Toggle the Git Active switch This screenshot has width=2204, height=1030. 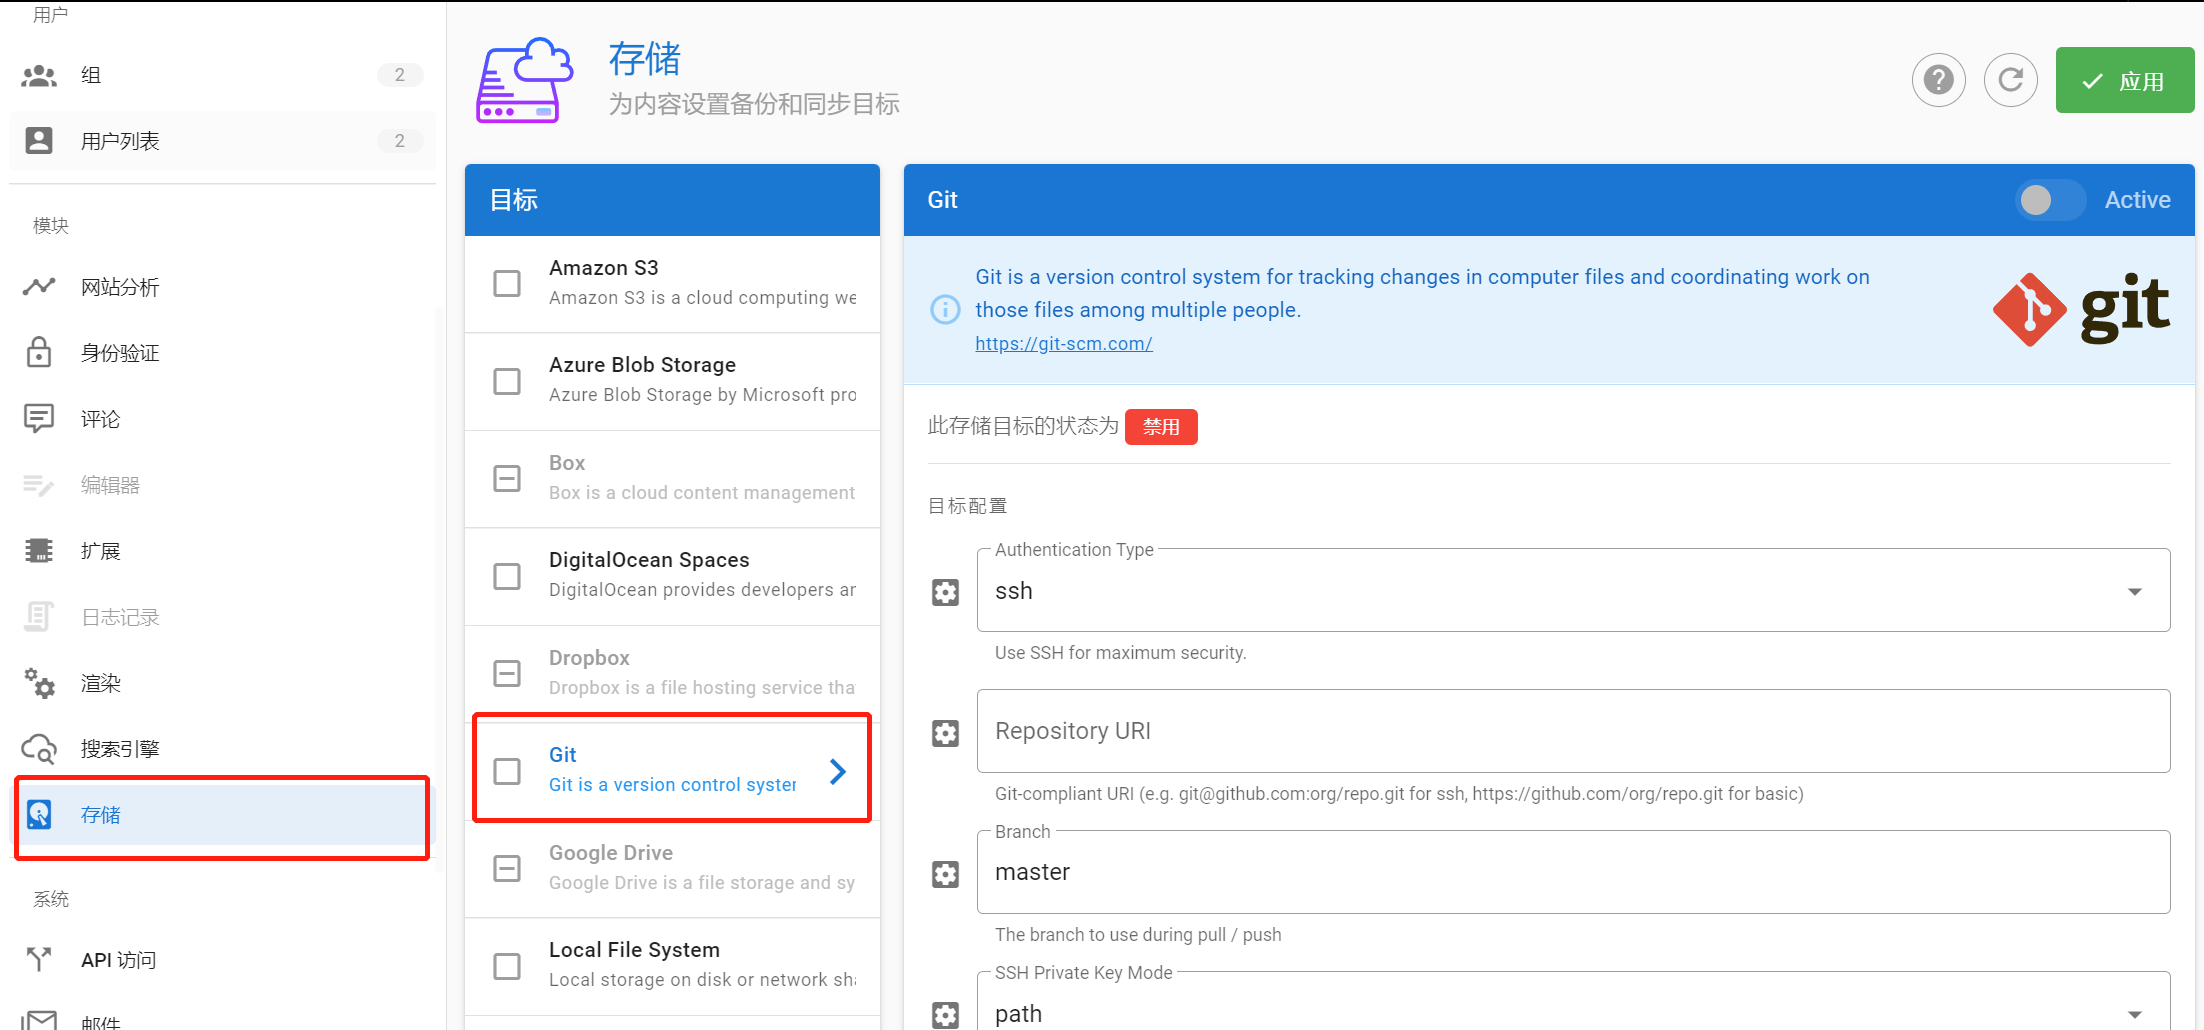2050,200
